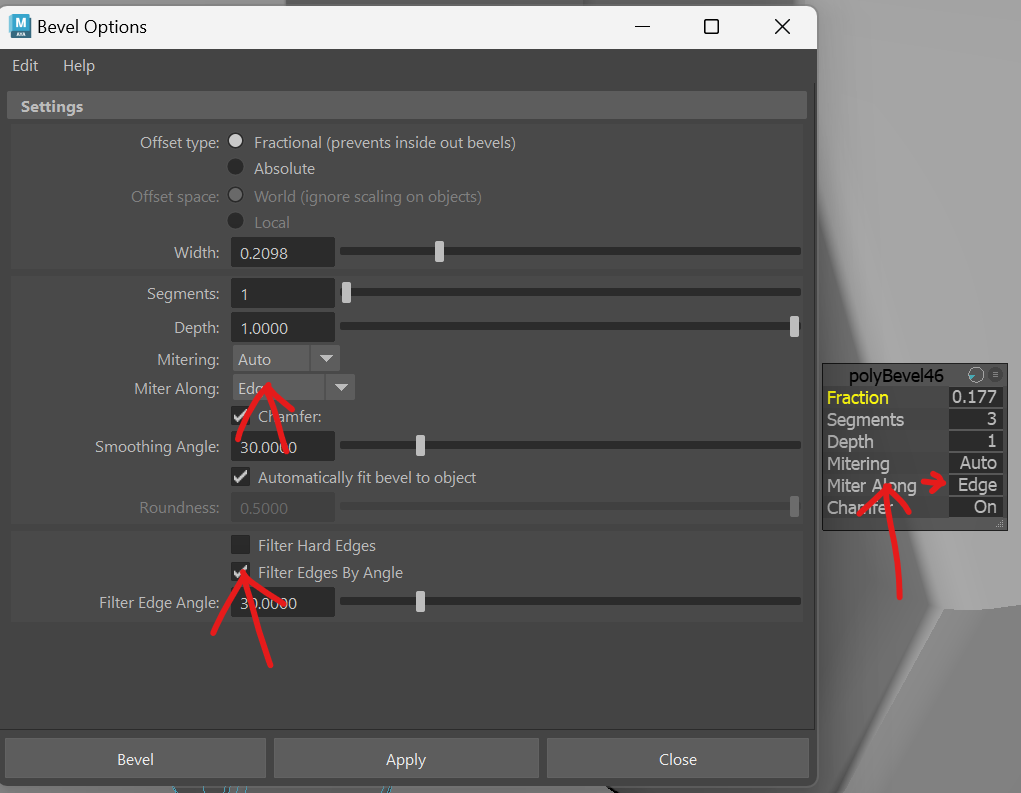Image resolution: width=1021 pixels, height=793 pixels.
Task: Apply the bevel settings
Action: [406, 758]
